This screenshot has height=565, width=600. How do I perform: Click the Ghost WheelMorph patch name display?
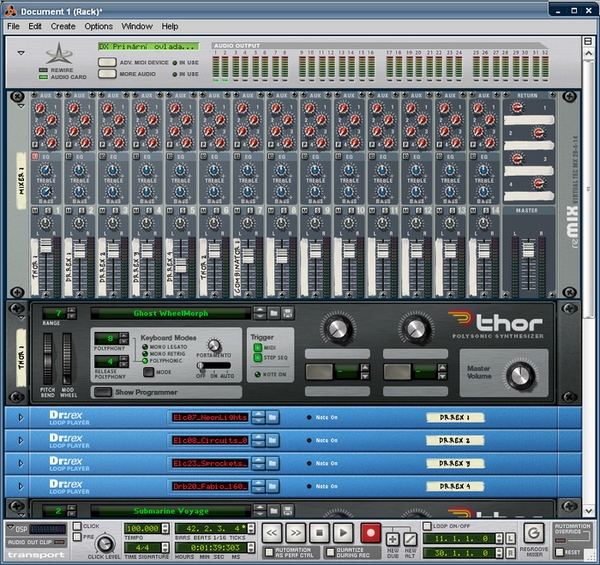point(171,313)
